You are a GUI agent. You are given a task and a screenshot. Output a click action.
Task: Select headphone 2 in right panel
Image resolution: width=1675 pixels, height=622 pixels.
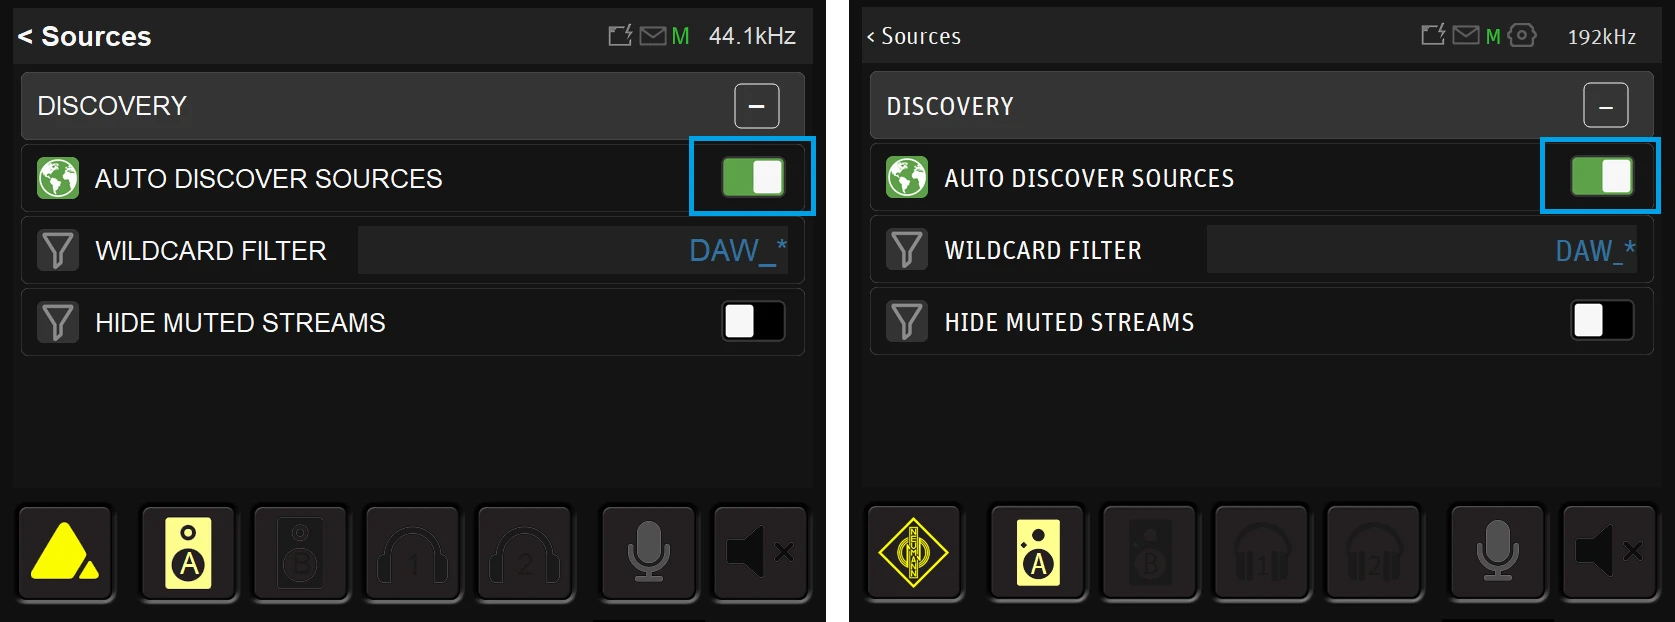(x=1373, y=553)
